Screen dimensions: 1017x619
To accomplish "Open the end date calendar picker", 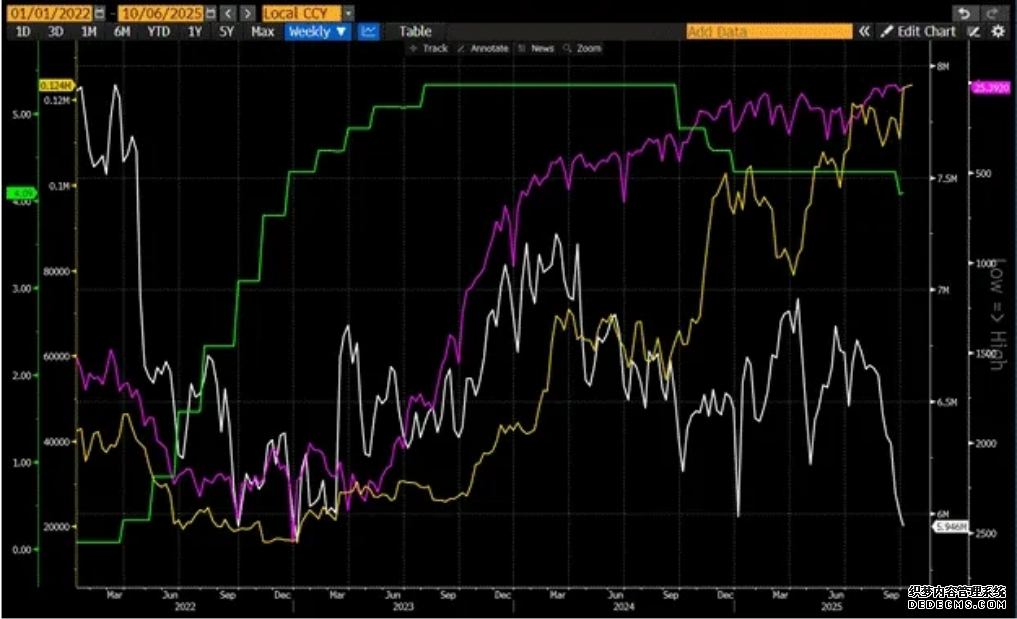I will coord(211,13).
